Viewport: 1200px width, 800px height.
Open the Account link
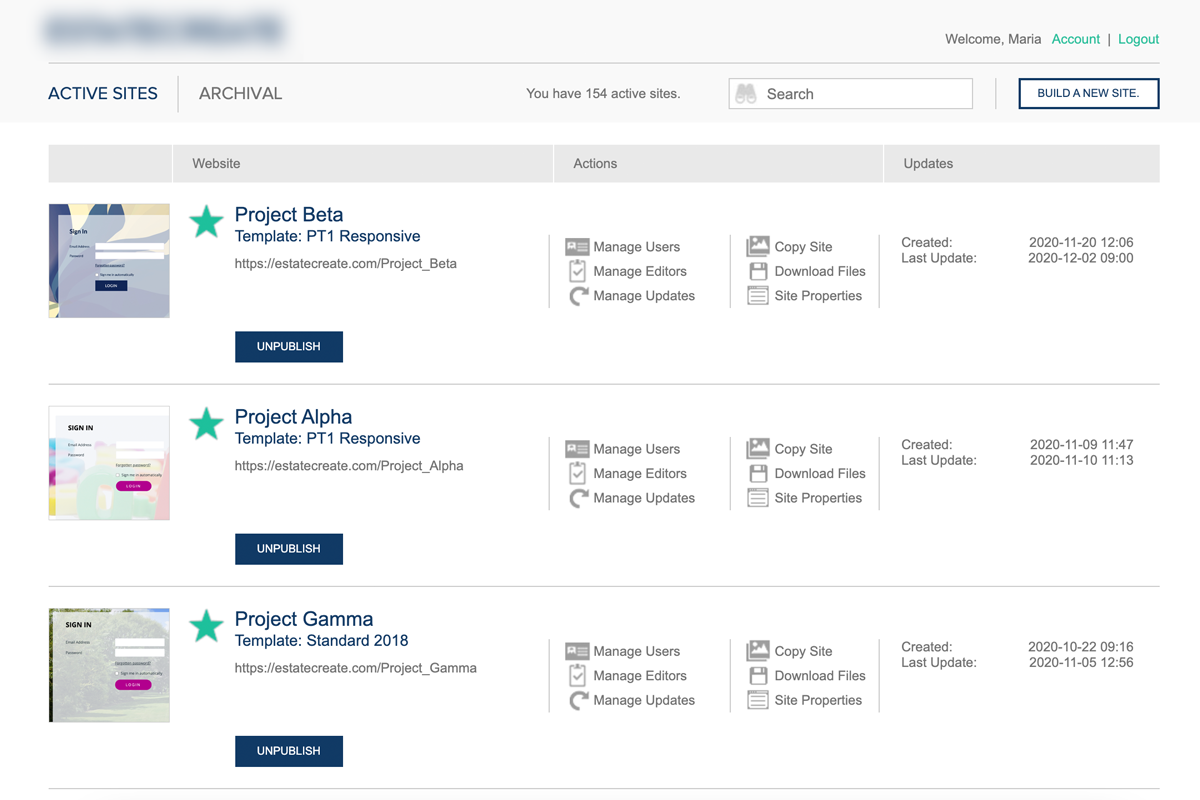point(1075,39)
